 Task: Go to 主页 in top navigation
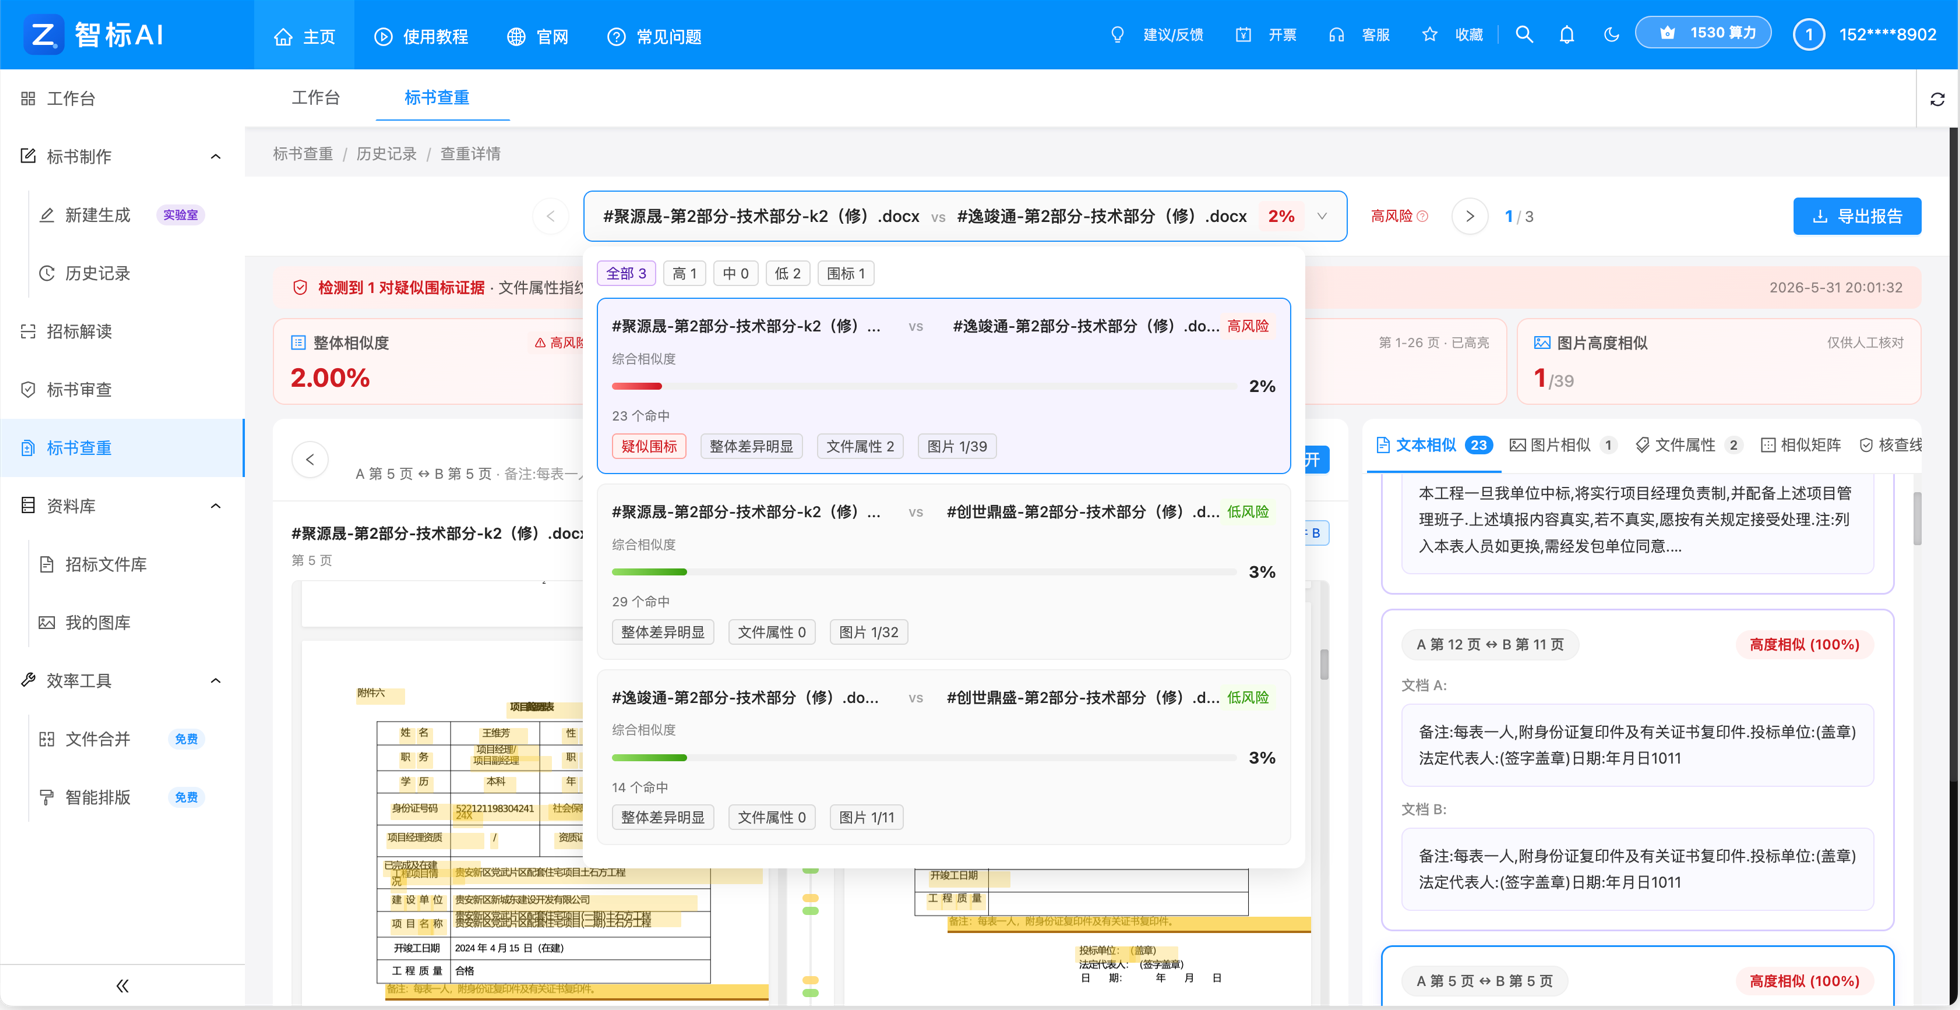pos(305,37)
